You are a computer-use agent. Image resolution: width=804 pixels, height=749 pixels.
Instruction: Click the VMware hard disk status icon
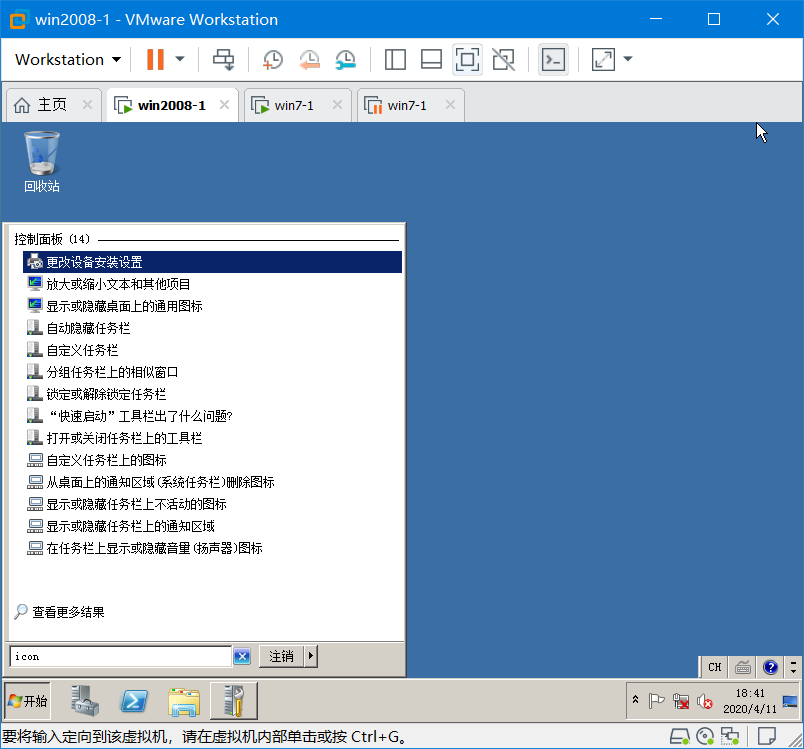pyautogui.click(x=679, y=737)
